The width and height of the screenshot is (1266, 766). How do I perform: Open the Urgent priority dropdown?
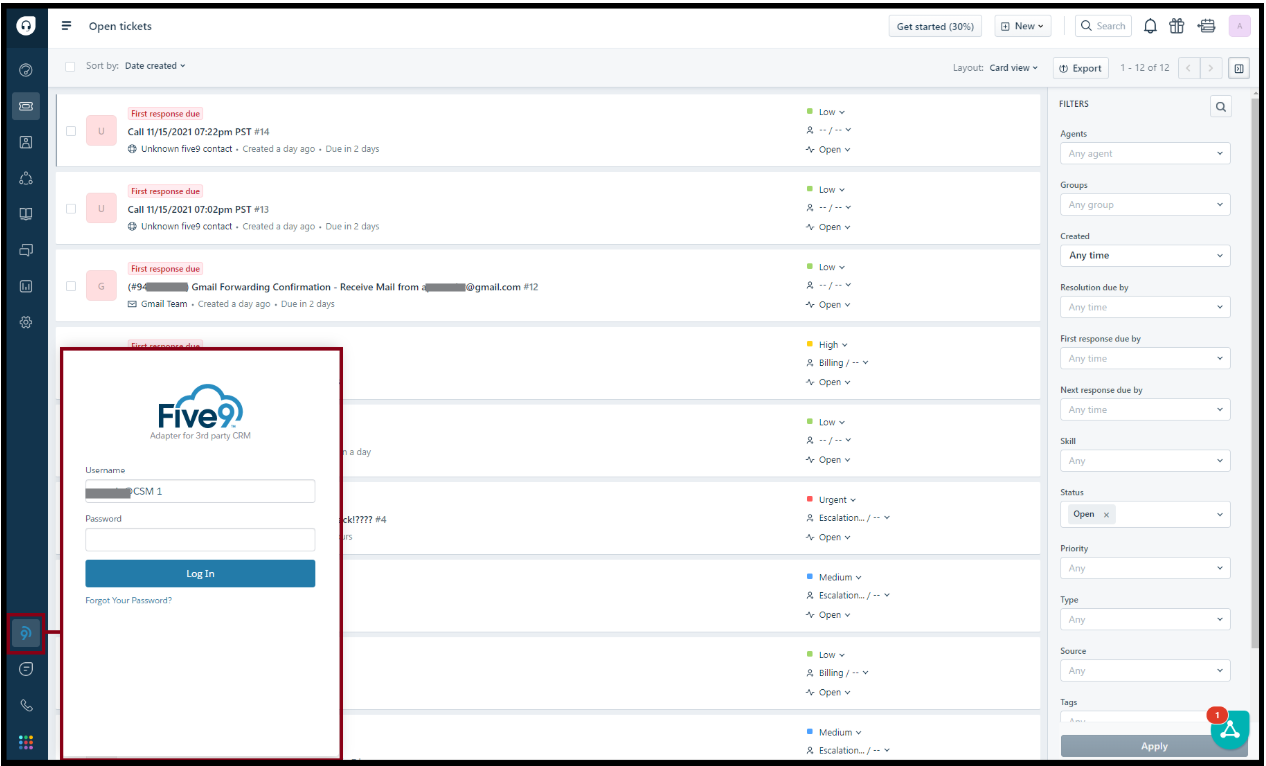click(831, 500)
